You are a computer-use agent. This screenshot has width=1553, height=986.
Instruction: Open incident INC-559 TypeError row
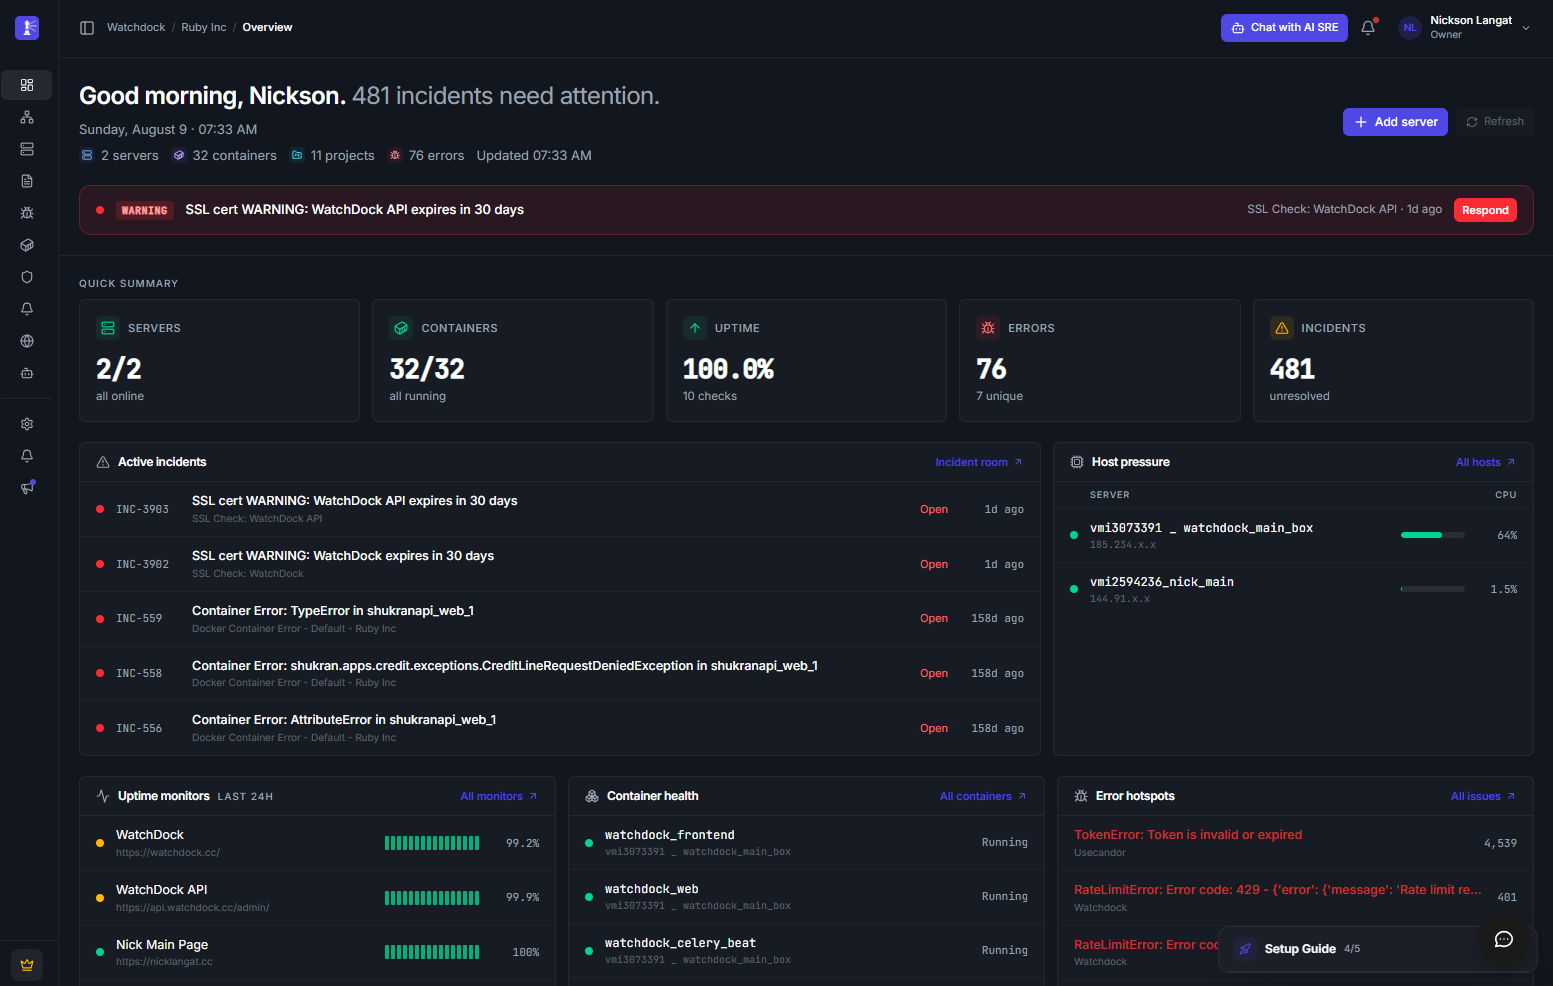[560, 619]
